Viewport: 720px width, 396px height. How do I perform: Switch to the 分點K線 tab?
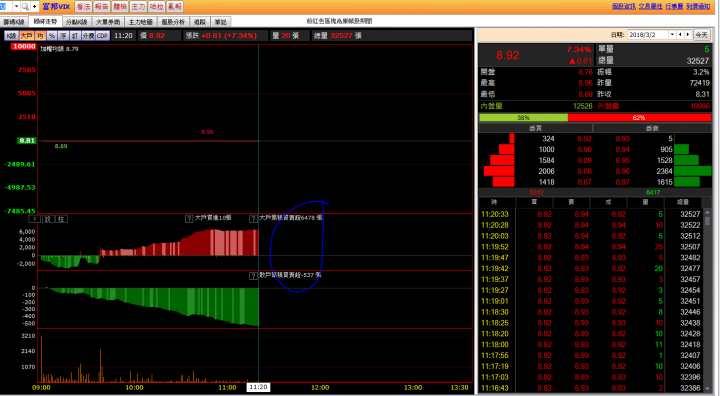[x=76, y=22]
